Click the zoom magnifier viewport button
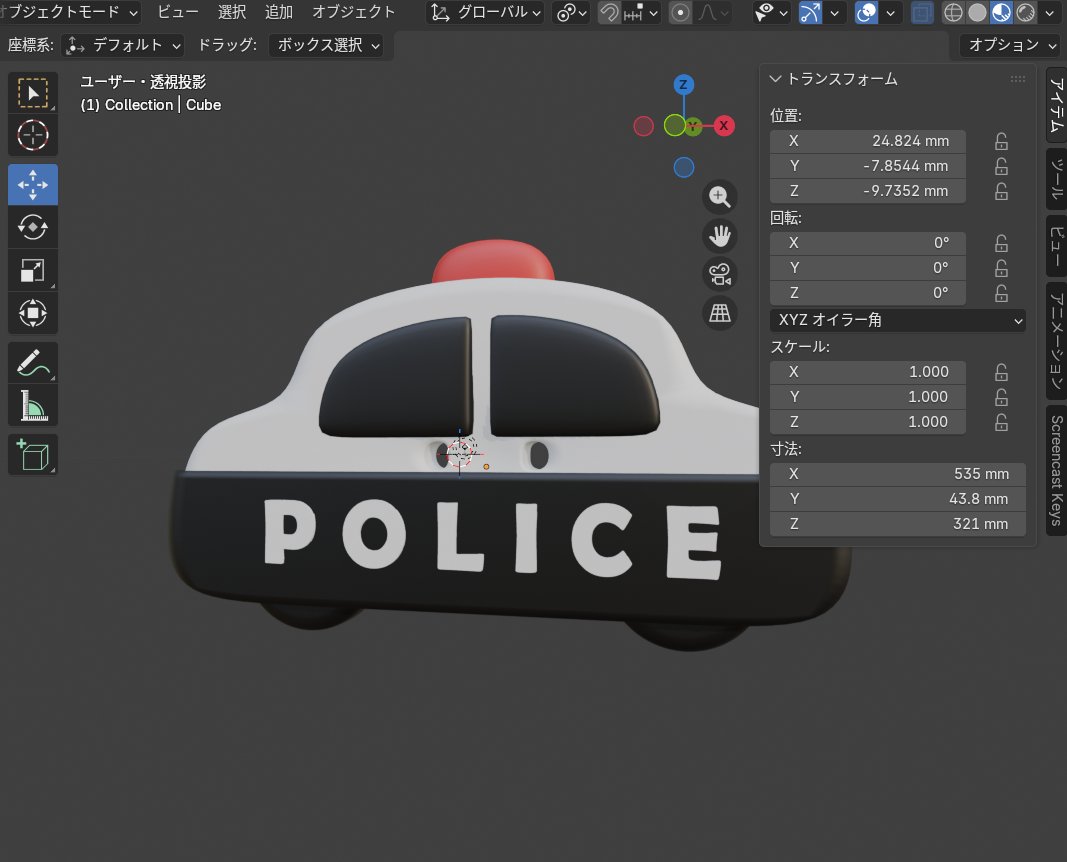The image size is (1067, 862). click(719, 197)
